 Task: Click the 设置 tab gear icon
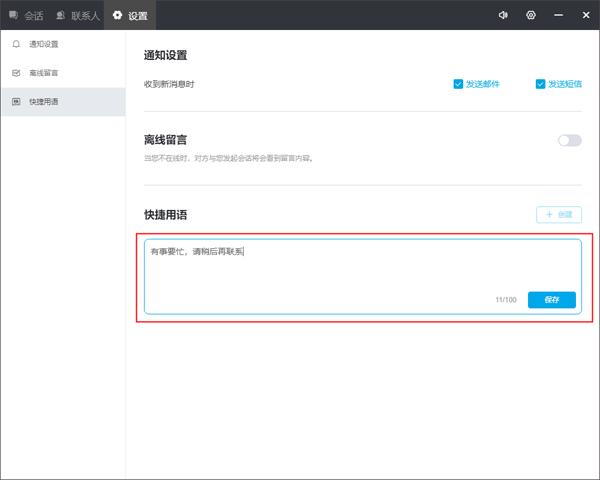117,15
